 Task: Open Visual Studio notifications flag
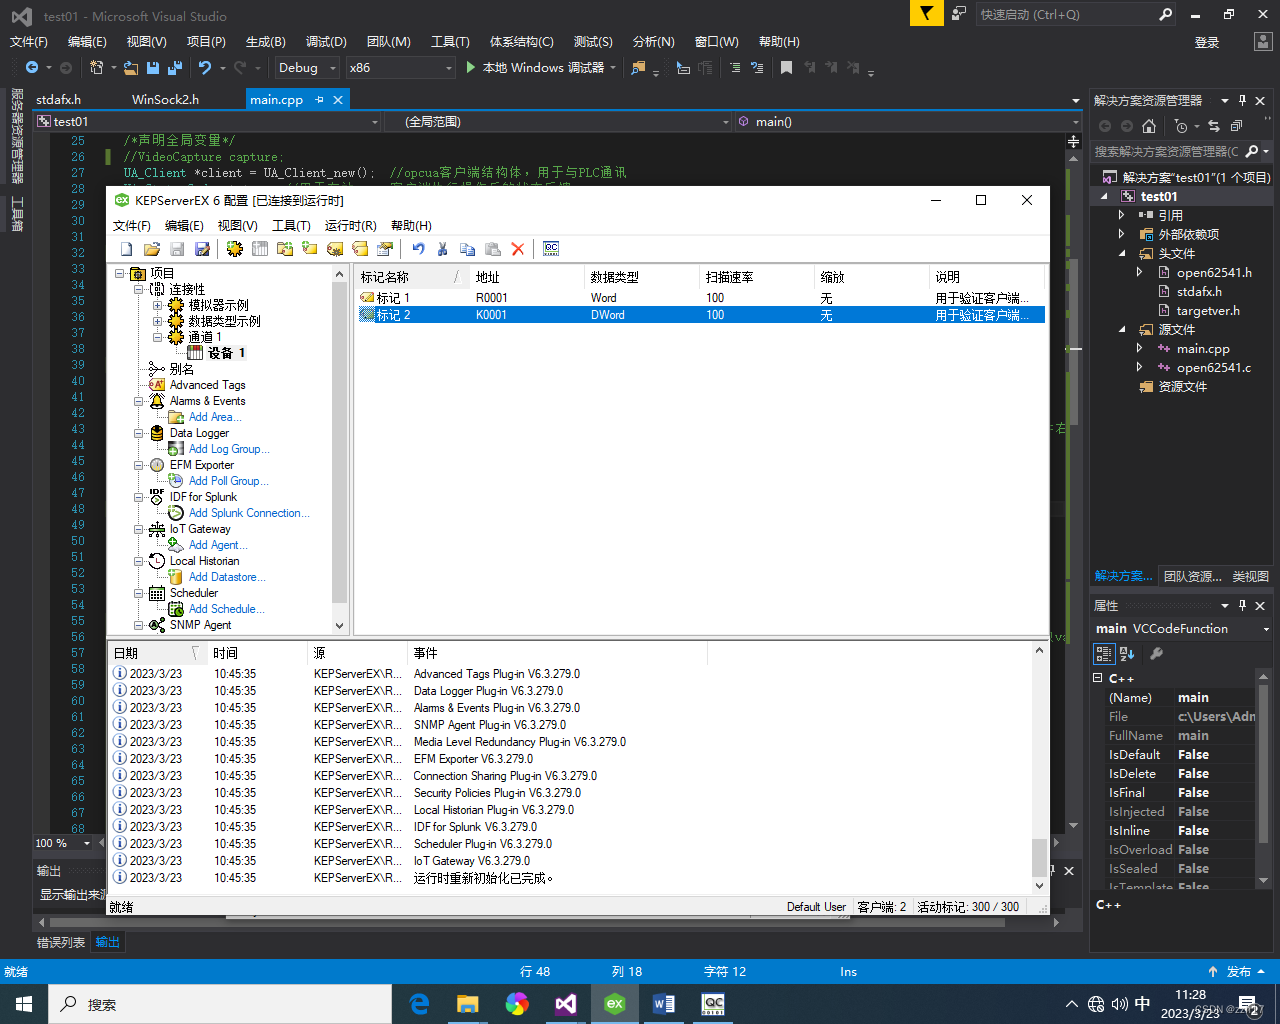pos(927,13)
